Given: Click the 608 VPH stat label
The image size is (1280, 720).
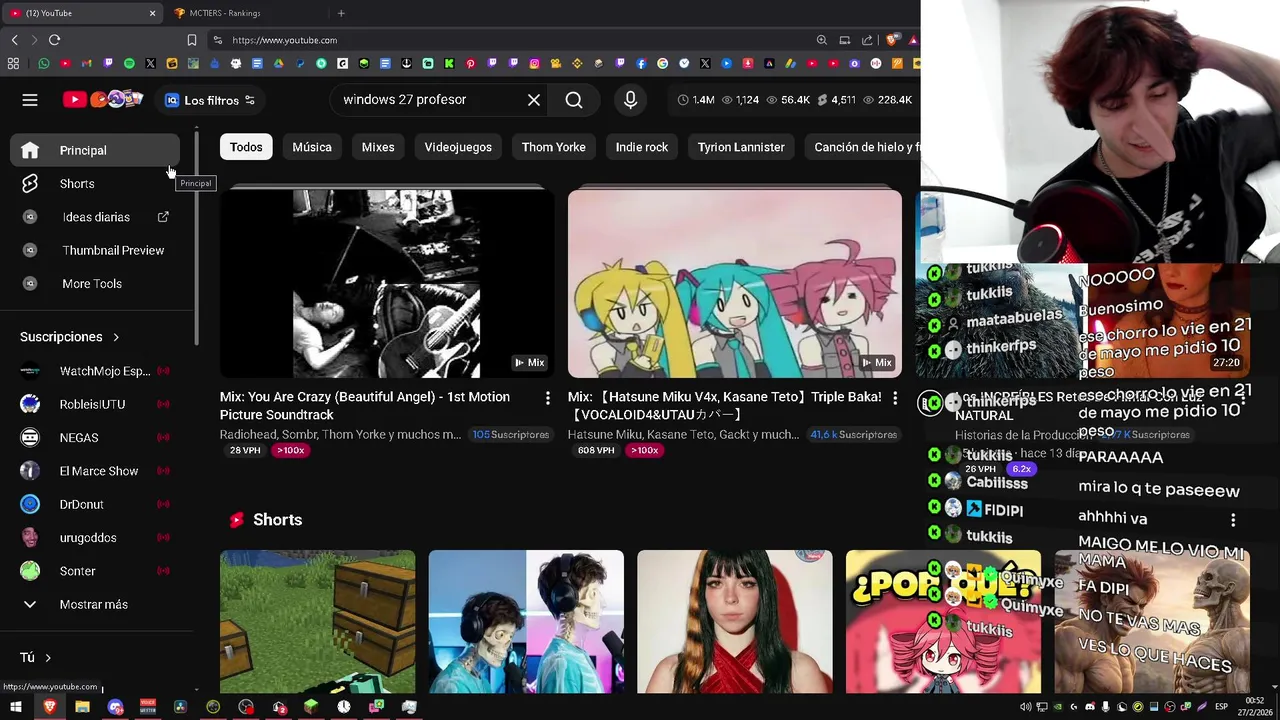Looking at the screenshot, I should [596, 451].
